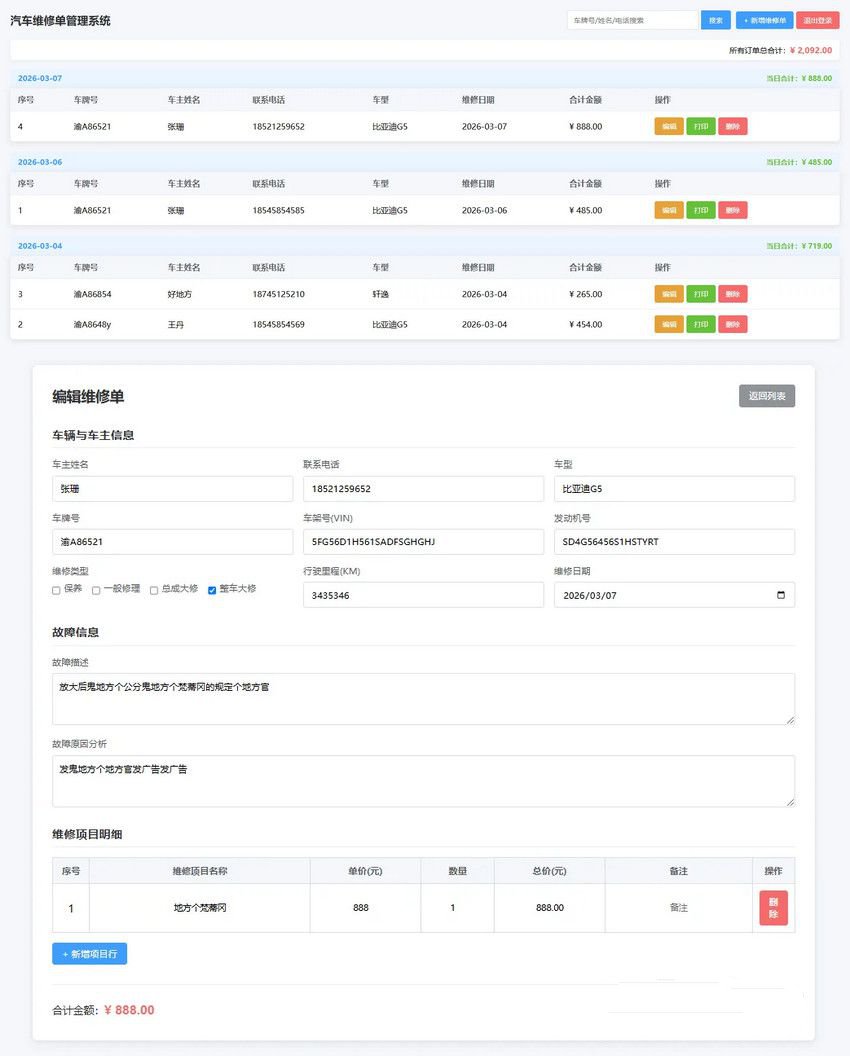Click the 备注 cell in the repair items table

(x=679, y=907)
